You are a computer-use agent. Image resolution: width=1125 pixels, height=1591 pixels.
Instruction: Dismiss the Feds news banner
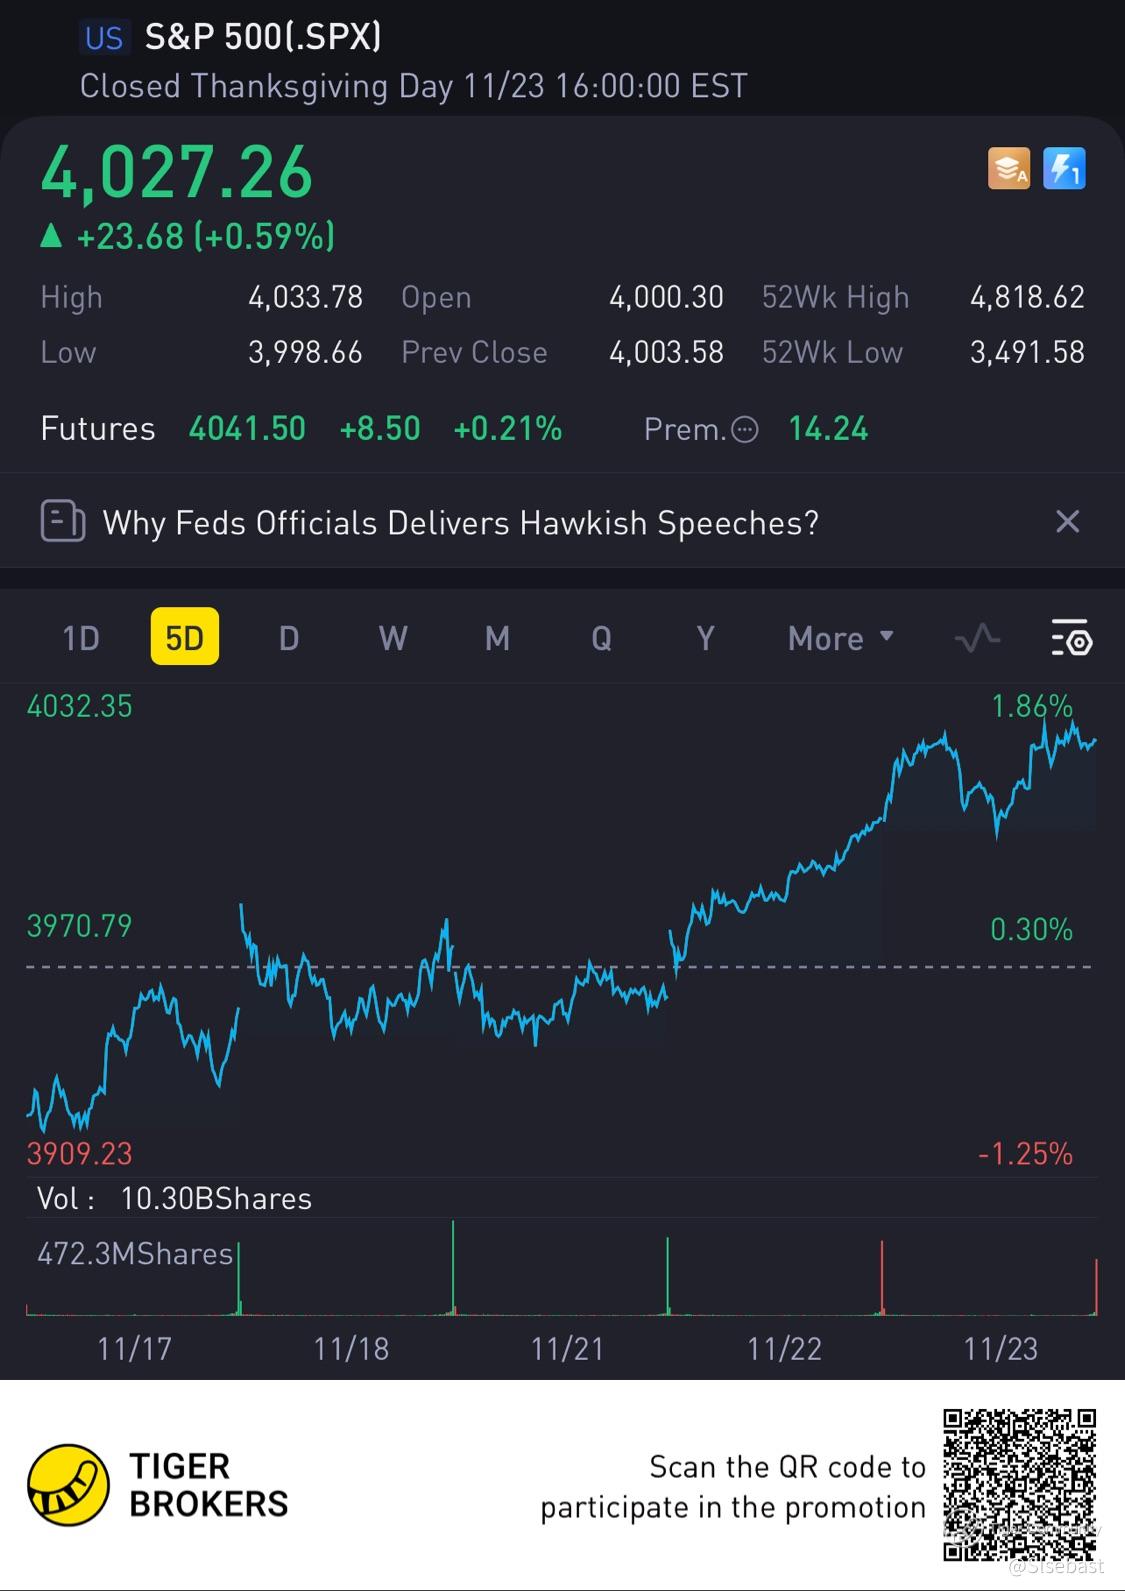[1067, 521]
